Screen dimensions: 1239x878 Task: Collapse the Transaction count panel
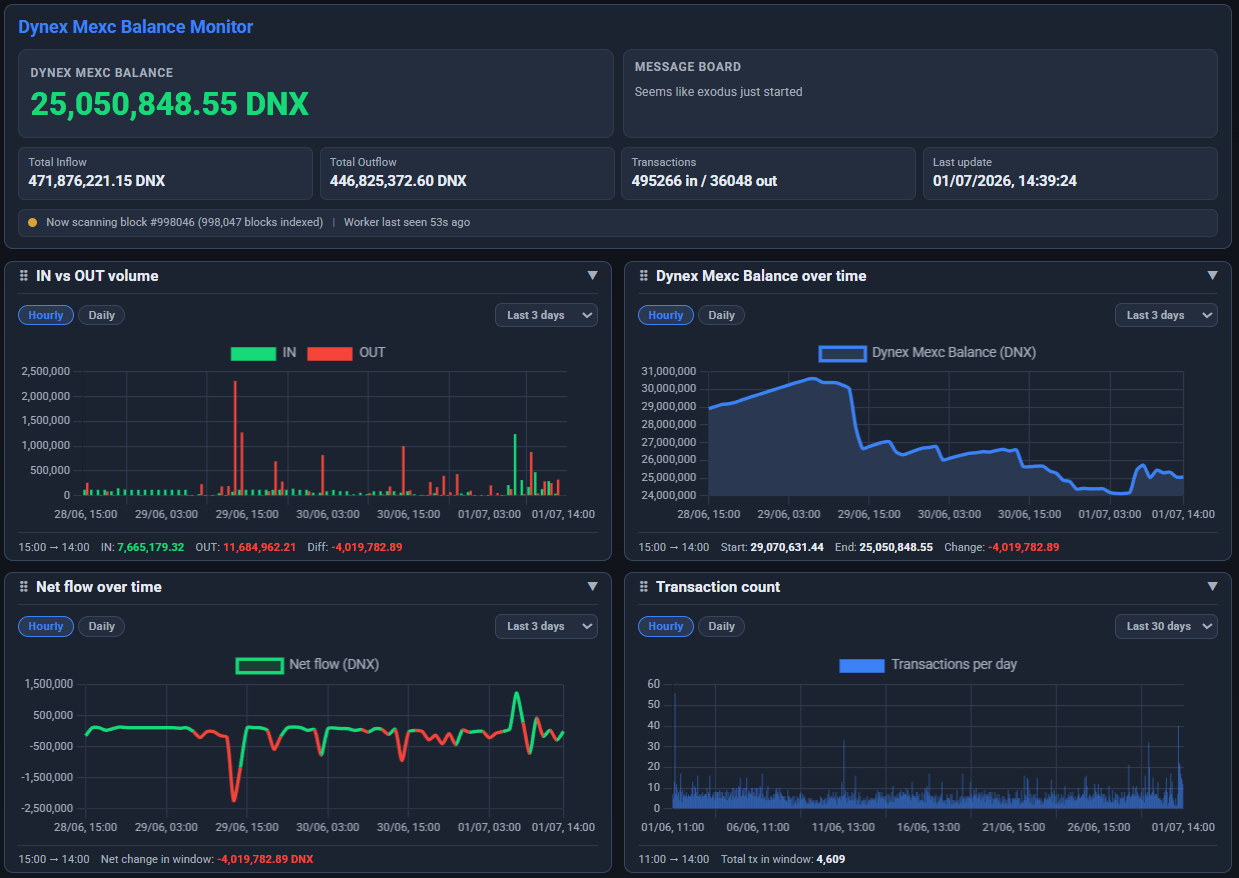pos(1212,587)
